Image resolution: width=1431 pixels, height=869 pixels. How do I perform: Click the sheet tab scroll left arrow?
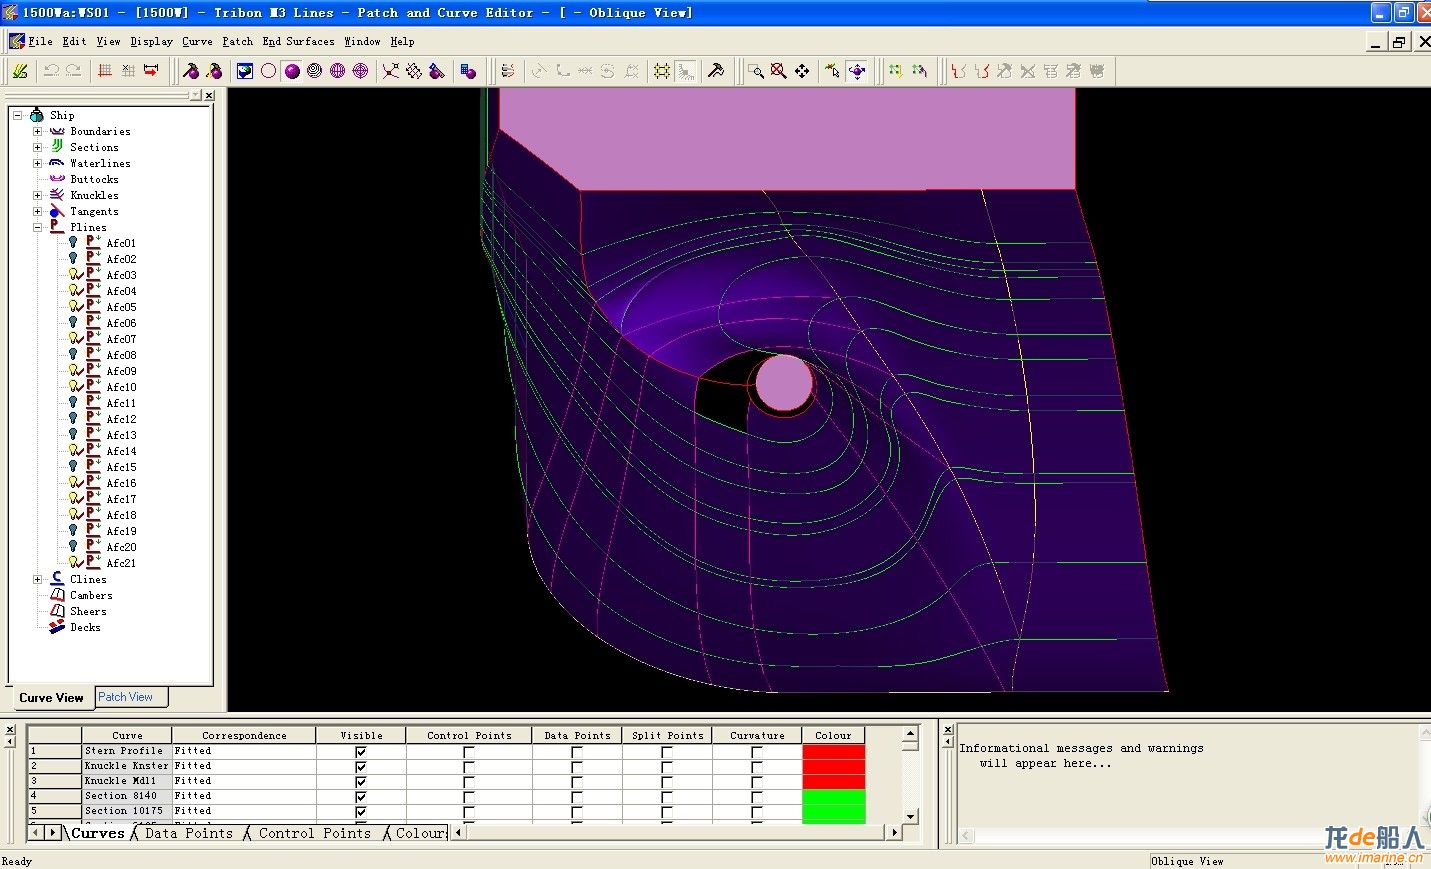pos(37,832)
